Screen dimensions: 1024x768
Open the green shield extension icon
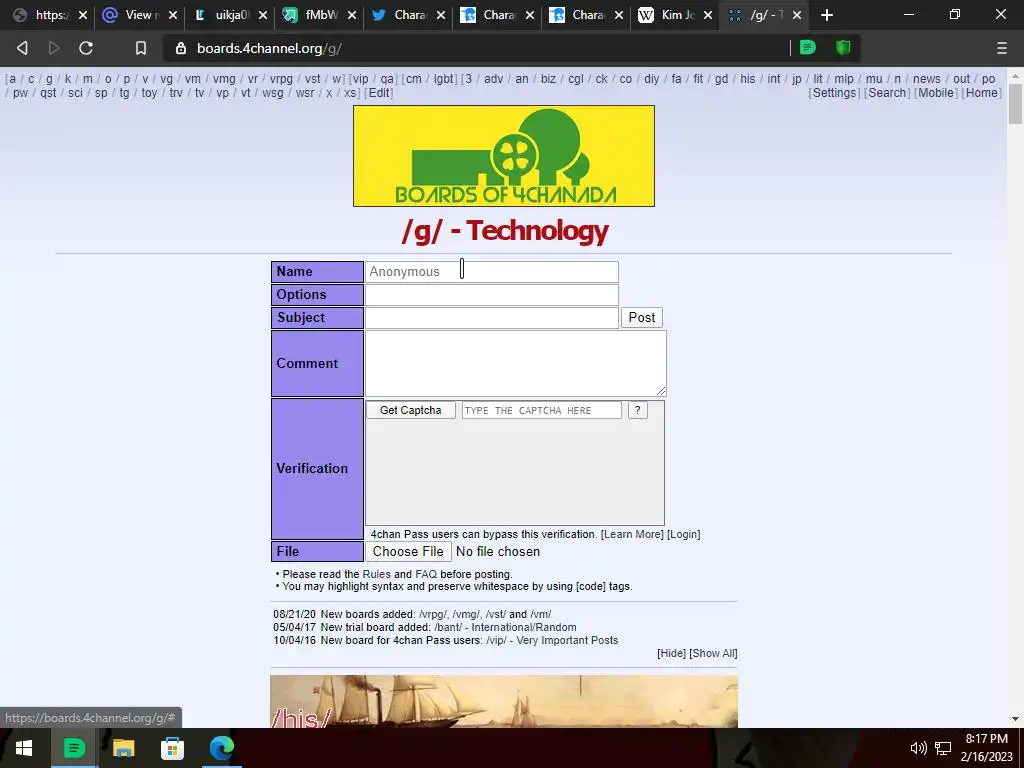(x=843, y=47)
